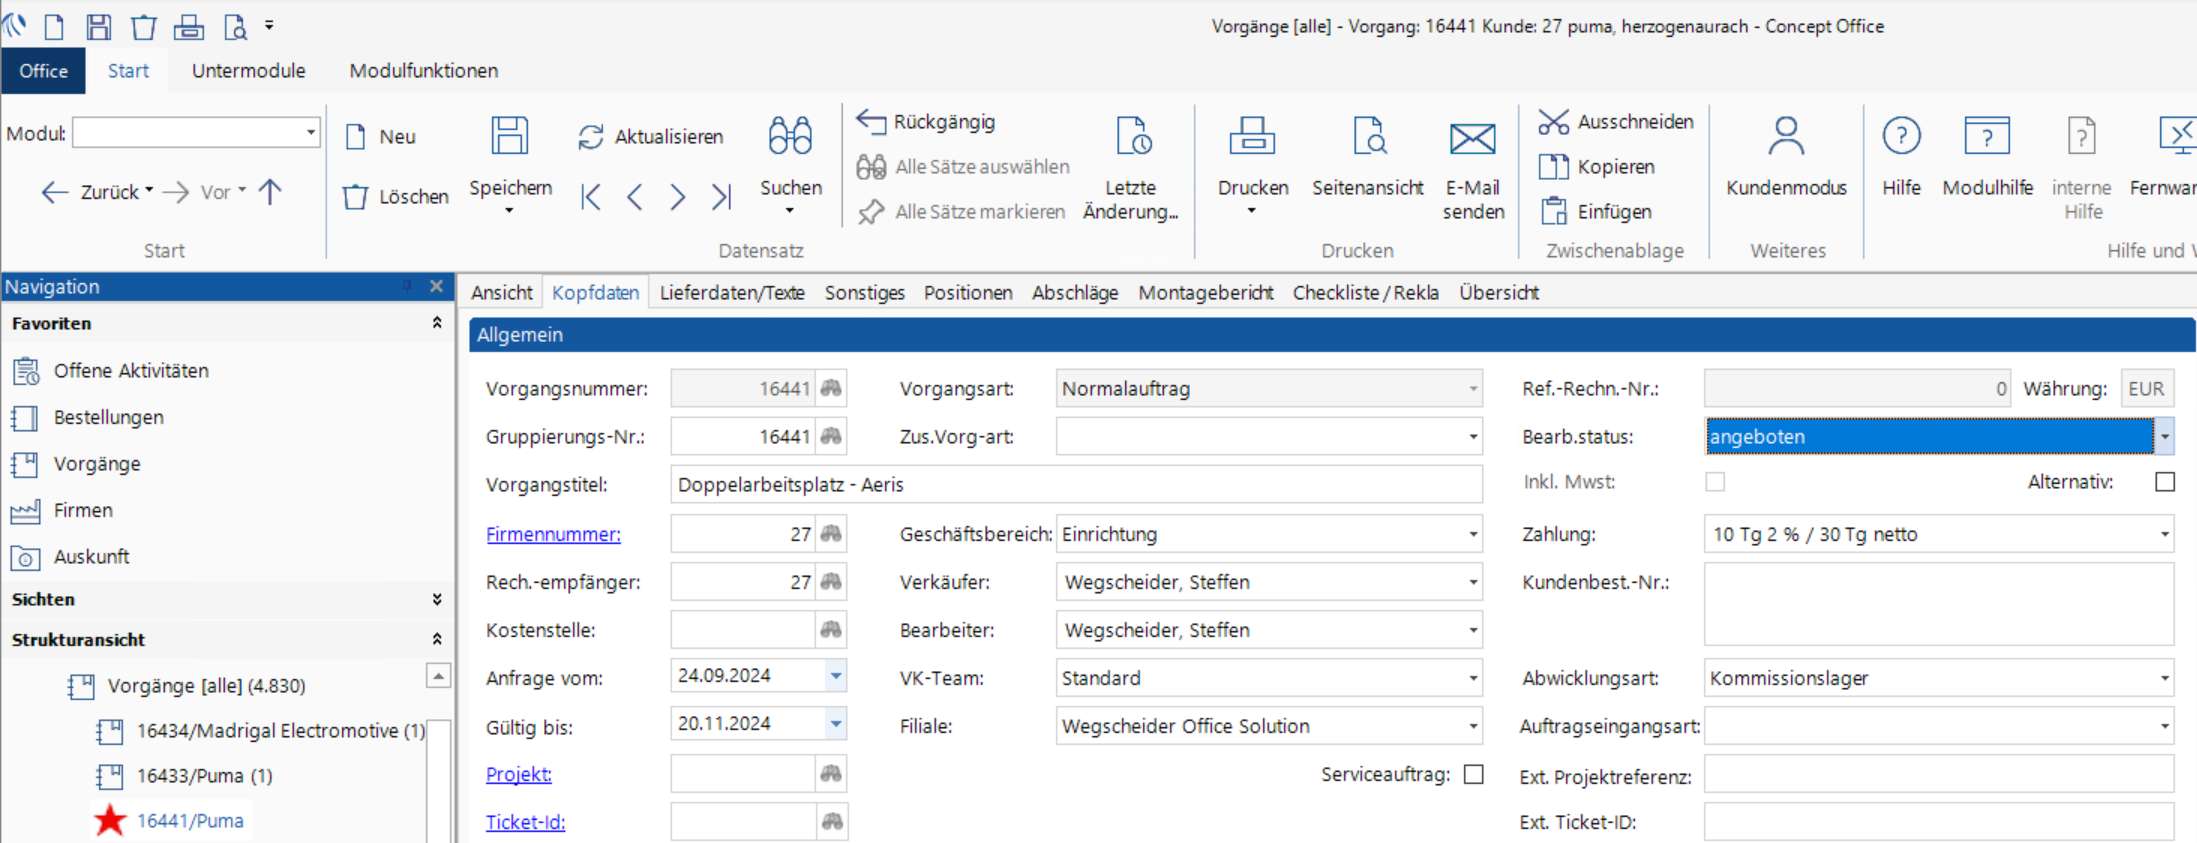Open the Geschäftsbereich dropdown
This screenshot has height=843, width=2197.
point(1473,534)
